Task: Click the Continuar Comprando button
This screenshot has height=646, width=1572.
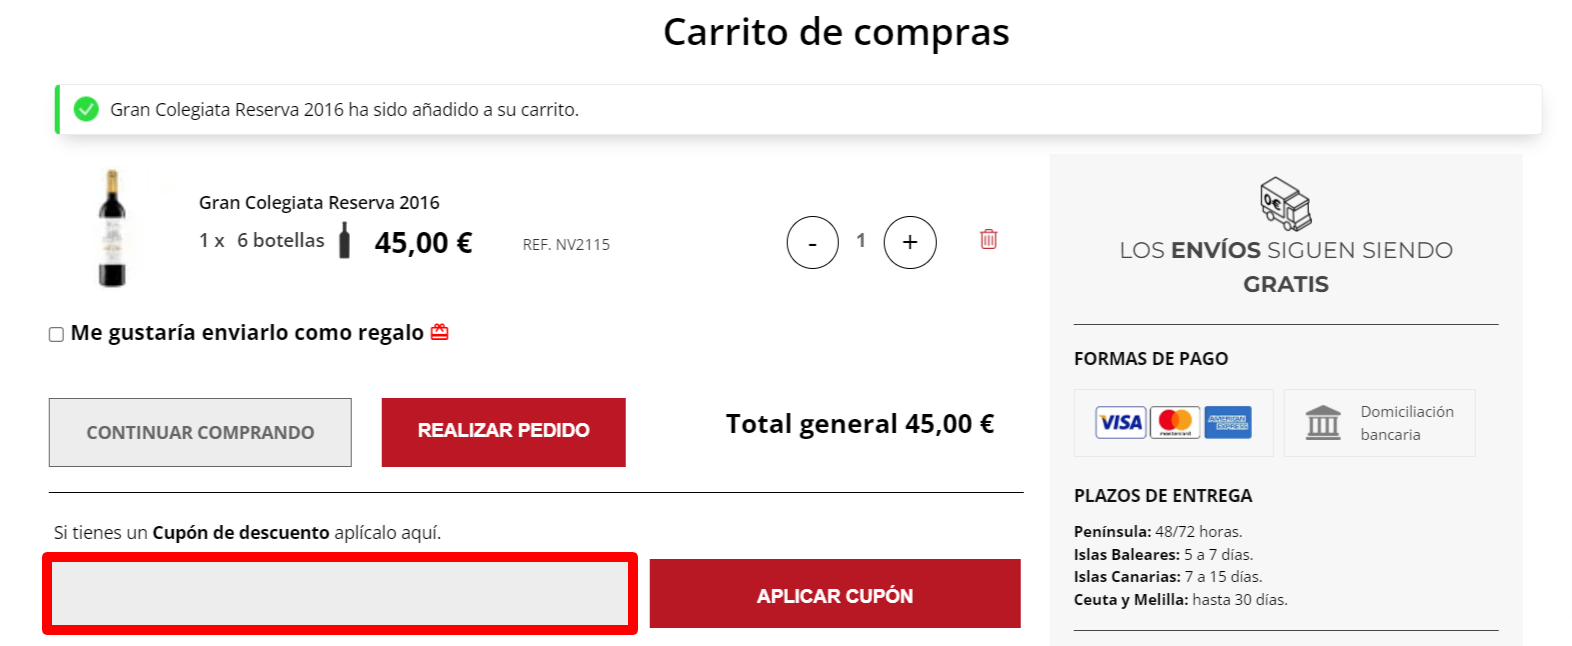Action: coord(200,432)
